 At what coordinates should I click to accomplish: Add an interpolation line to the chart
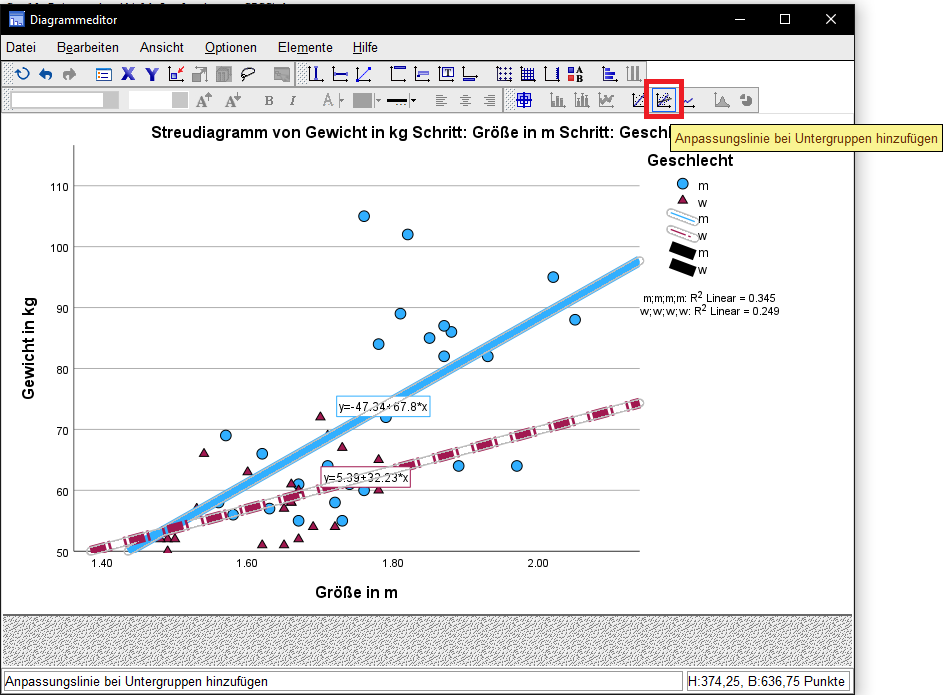click(691, 100)
